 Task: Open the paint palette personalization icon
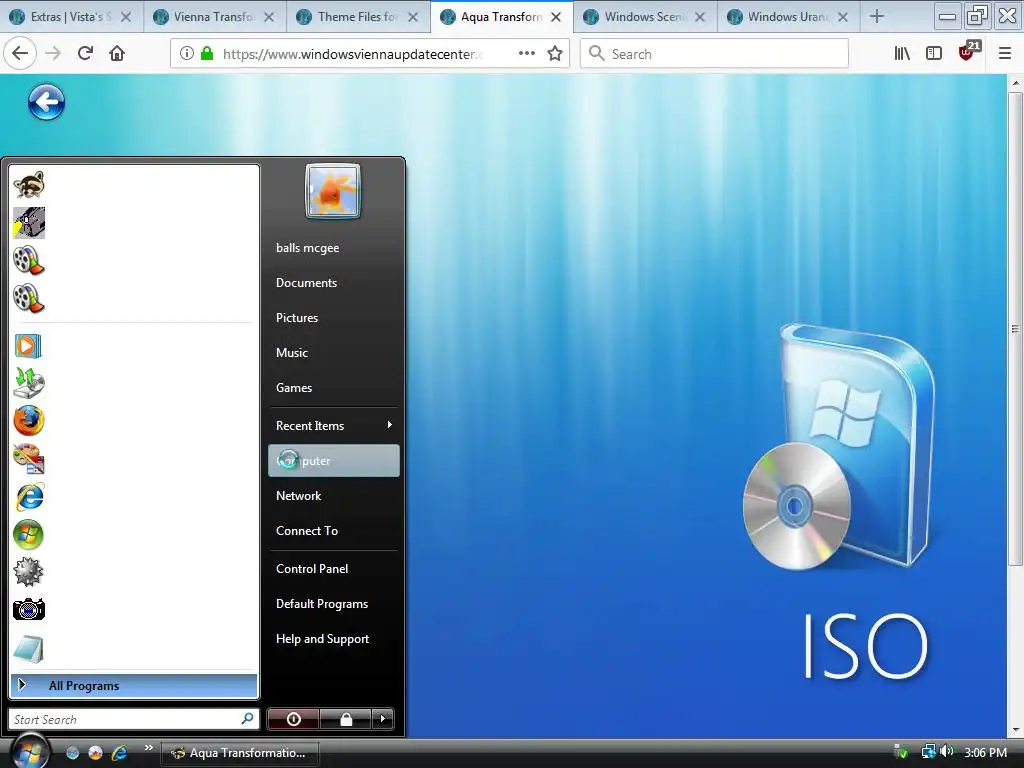[x=29, y=458]
